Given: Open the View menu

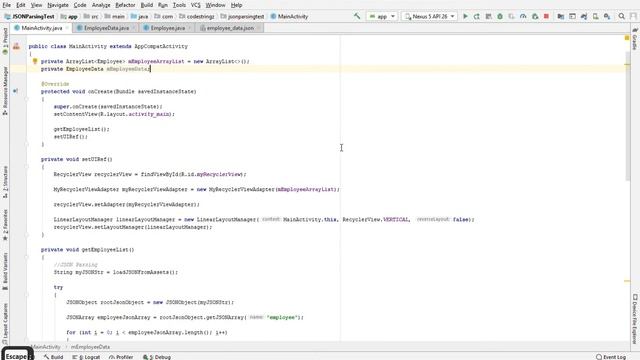Looking at the screenshot, I should point(36,5).
